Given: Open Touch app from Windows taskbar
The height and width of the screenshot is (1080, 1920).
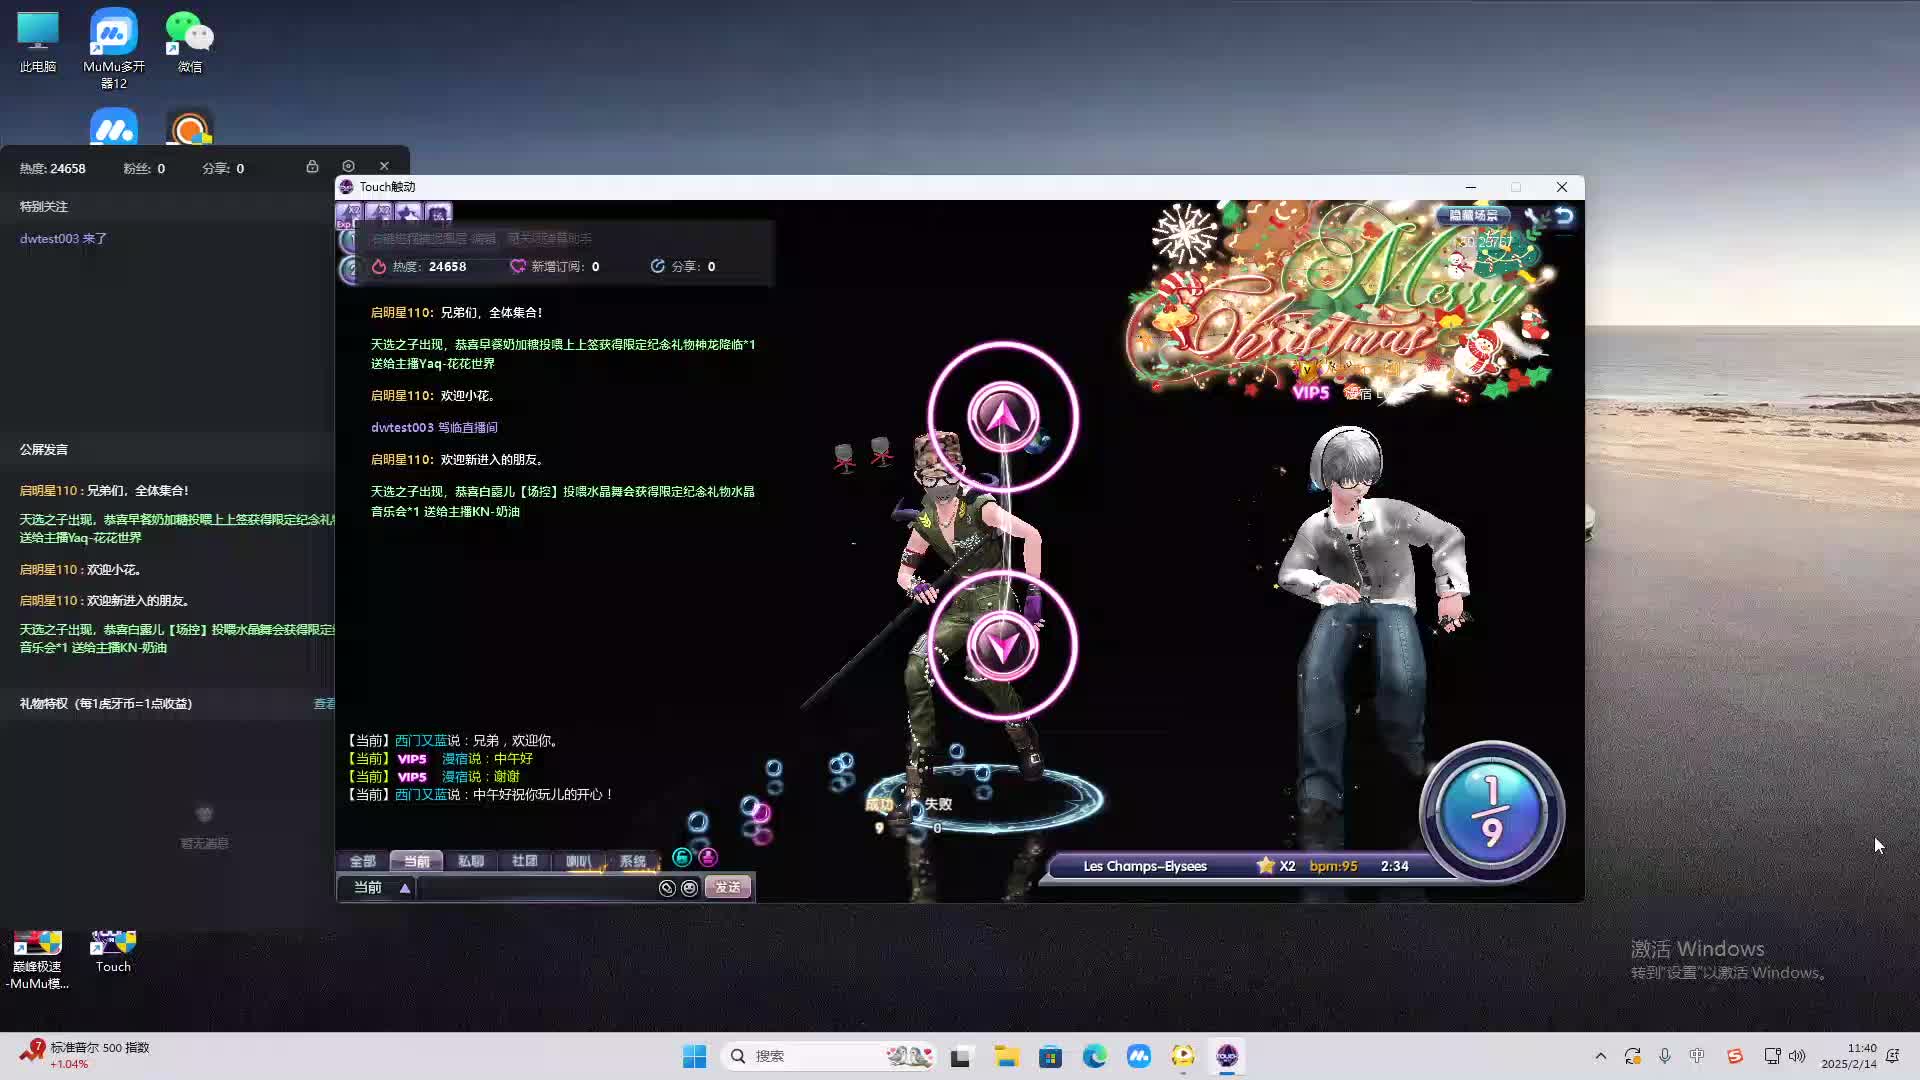Looking at the screenshot, I should point(1226,1056).
